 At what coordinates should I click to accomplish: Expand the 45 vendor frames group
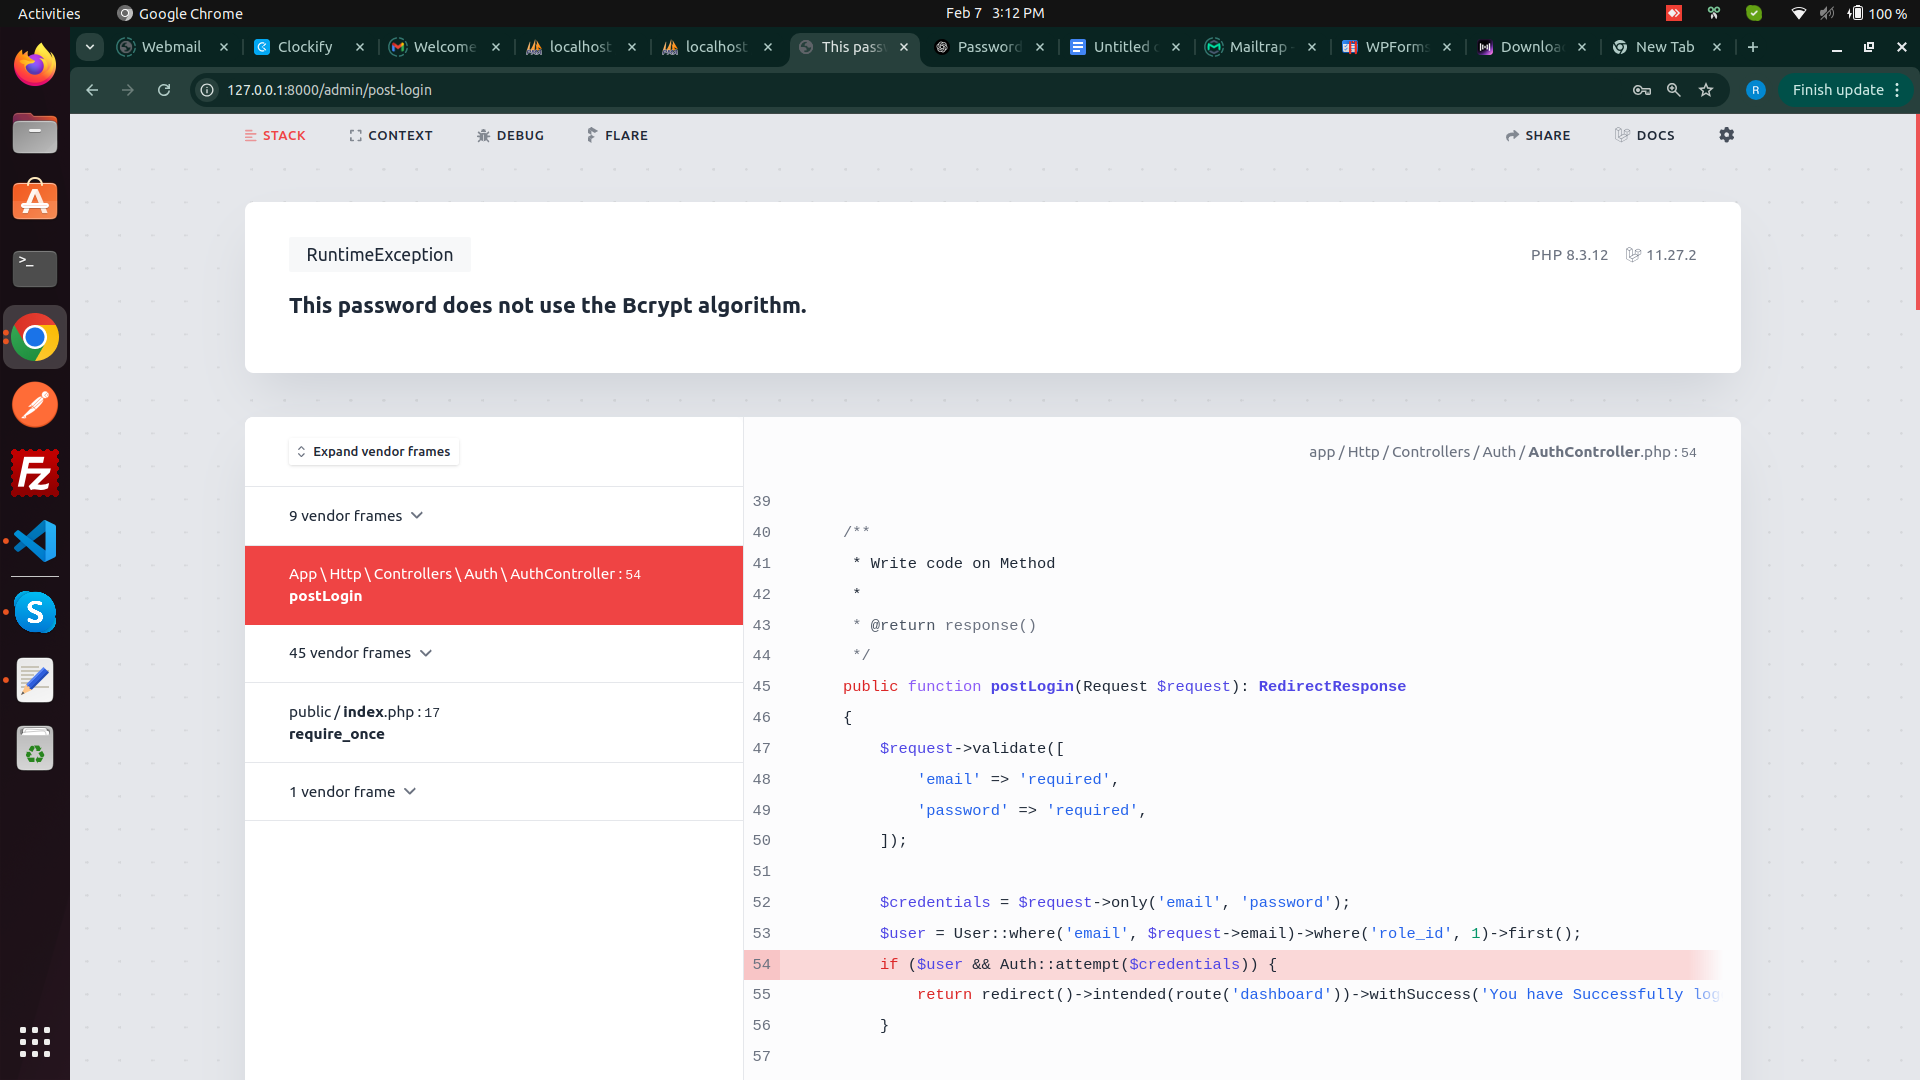[360, 653]
